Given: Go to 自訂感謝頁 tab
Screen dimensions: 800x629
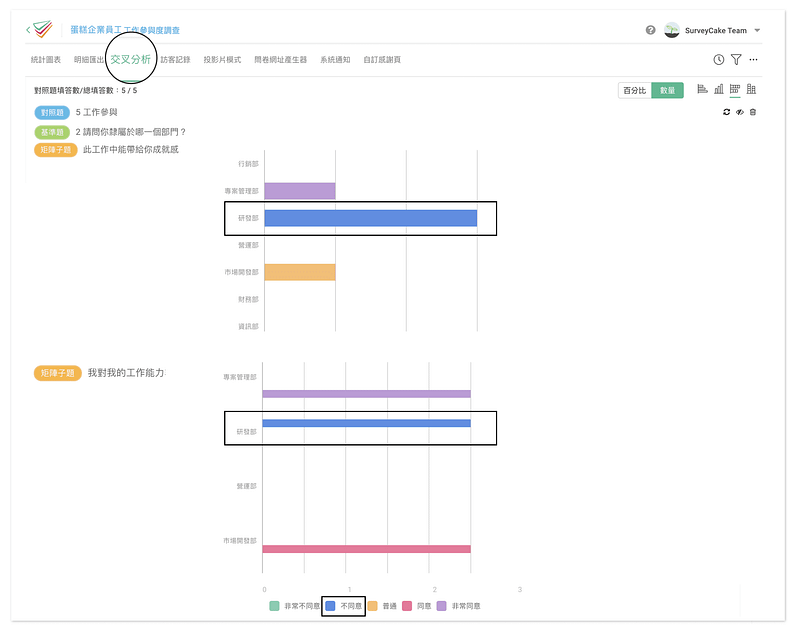Looking at the screenshot, I should 382,60.
